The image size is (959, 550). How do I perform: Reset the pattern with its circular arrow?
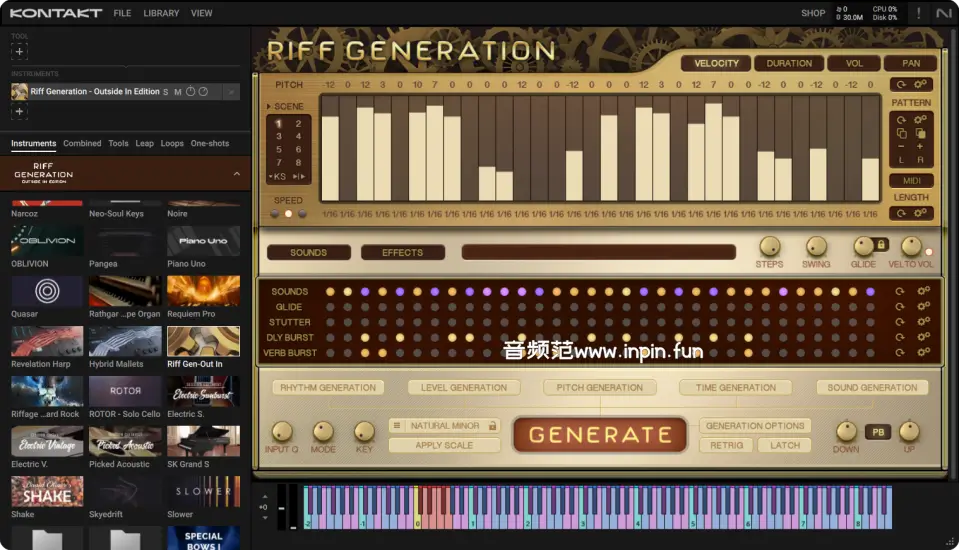coord(901,120)
